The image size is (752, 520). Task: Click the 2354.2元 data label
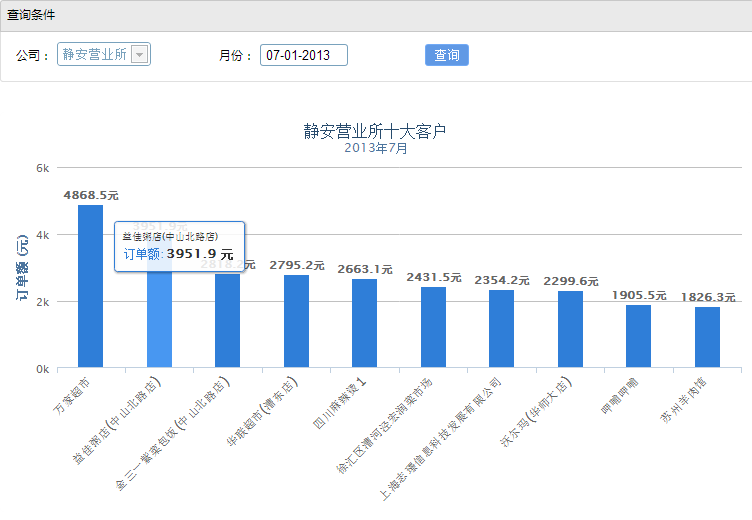(502, 280)
